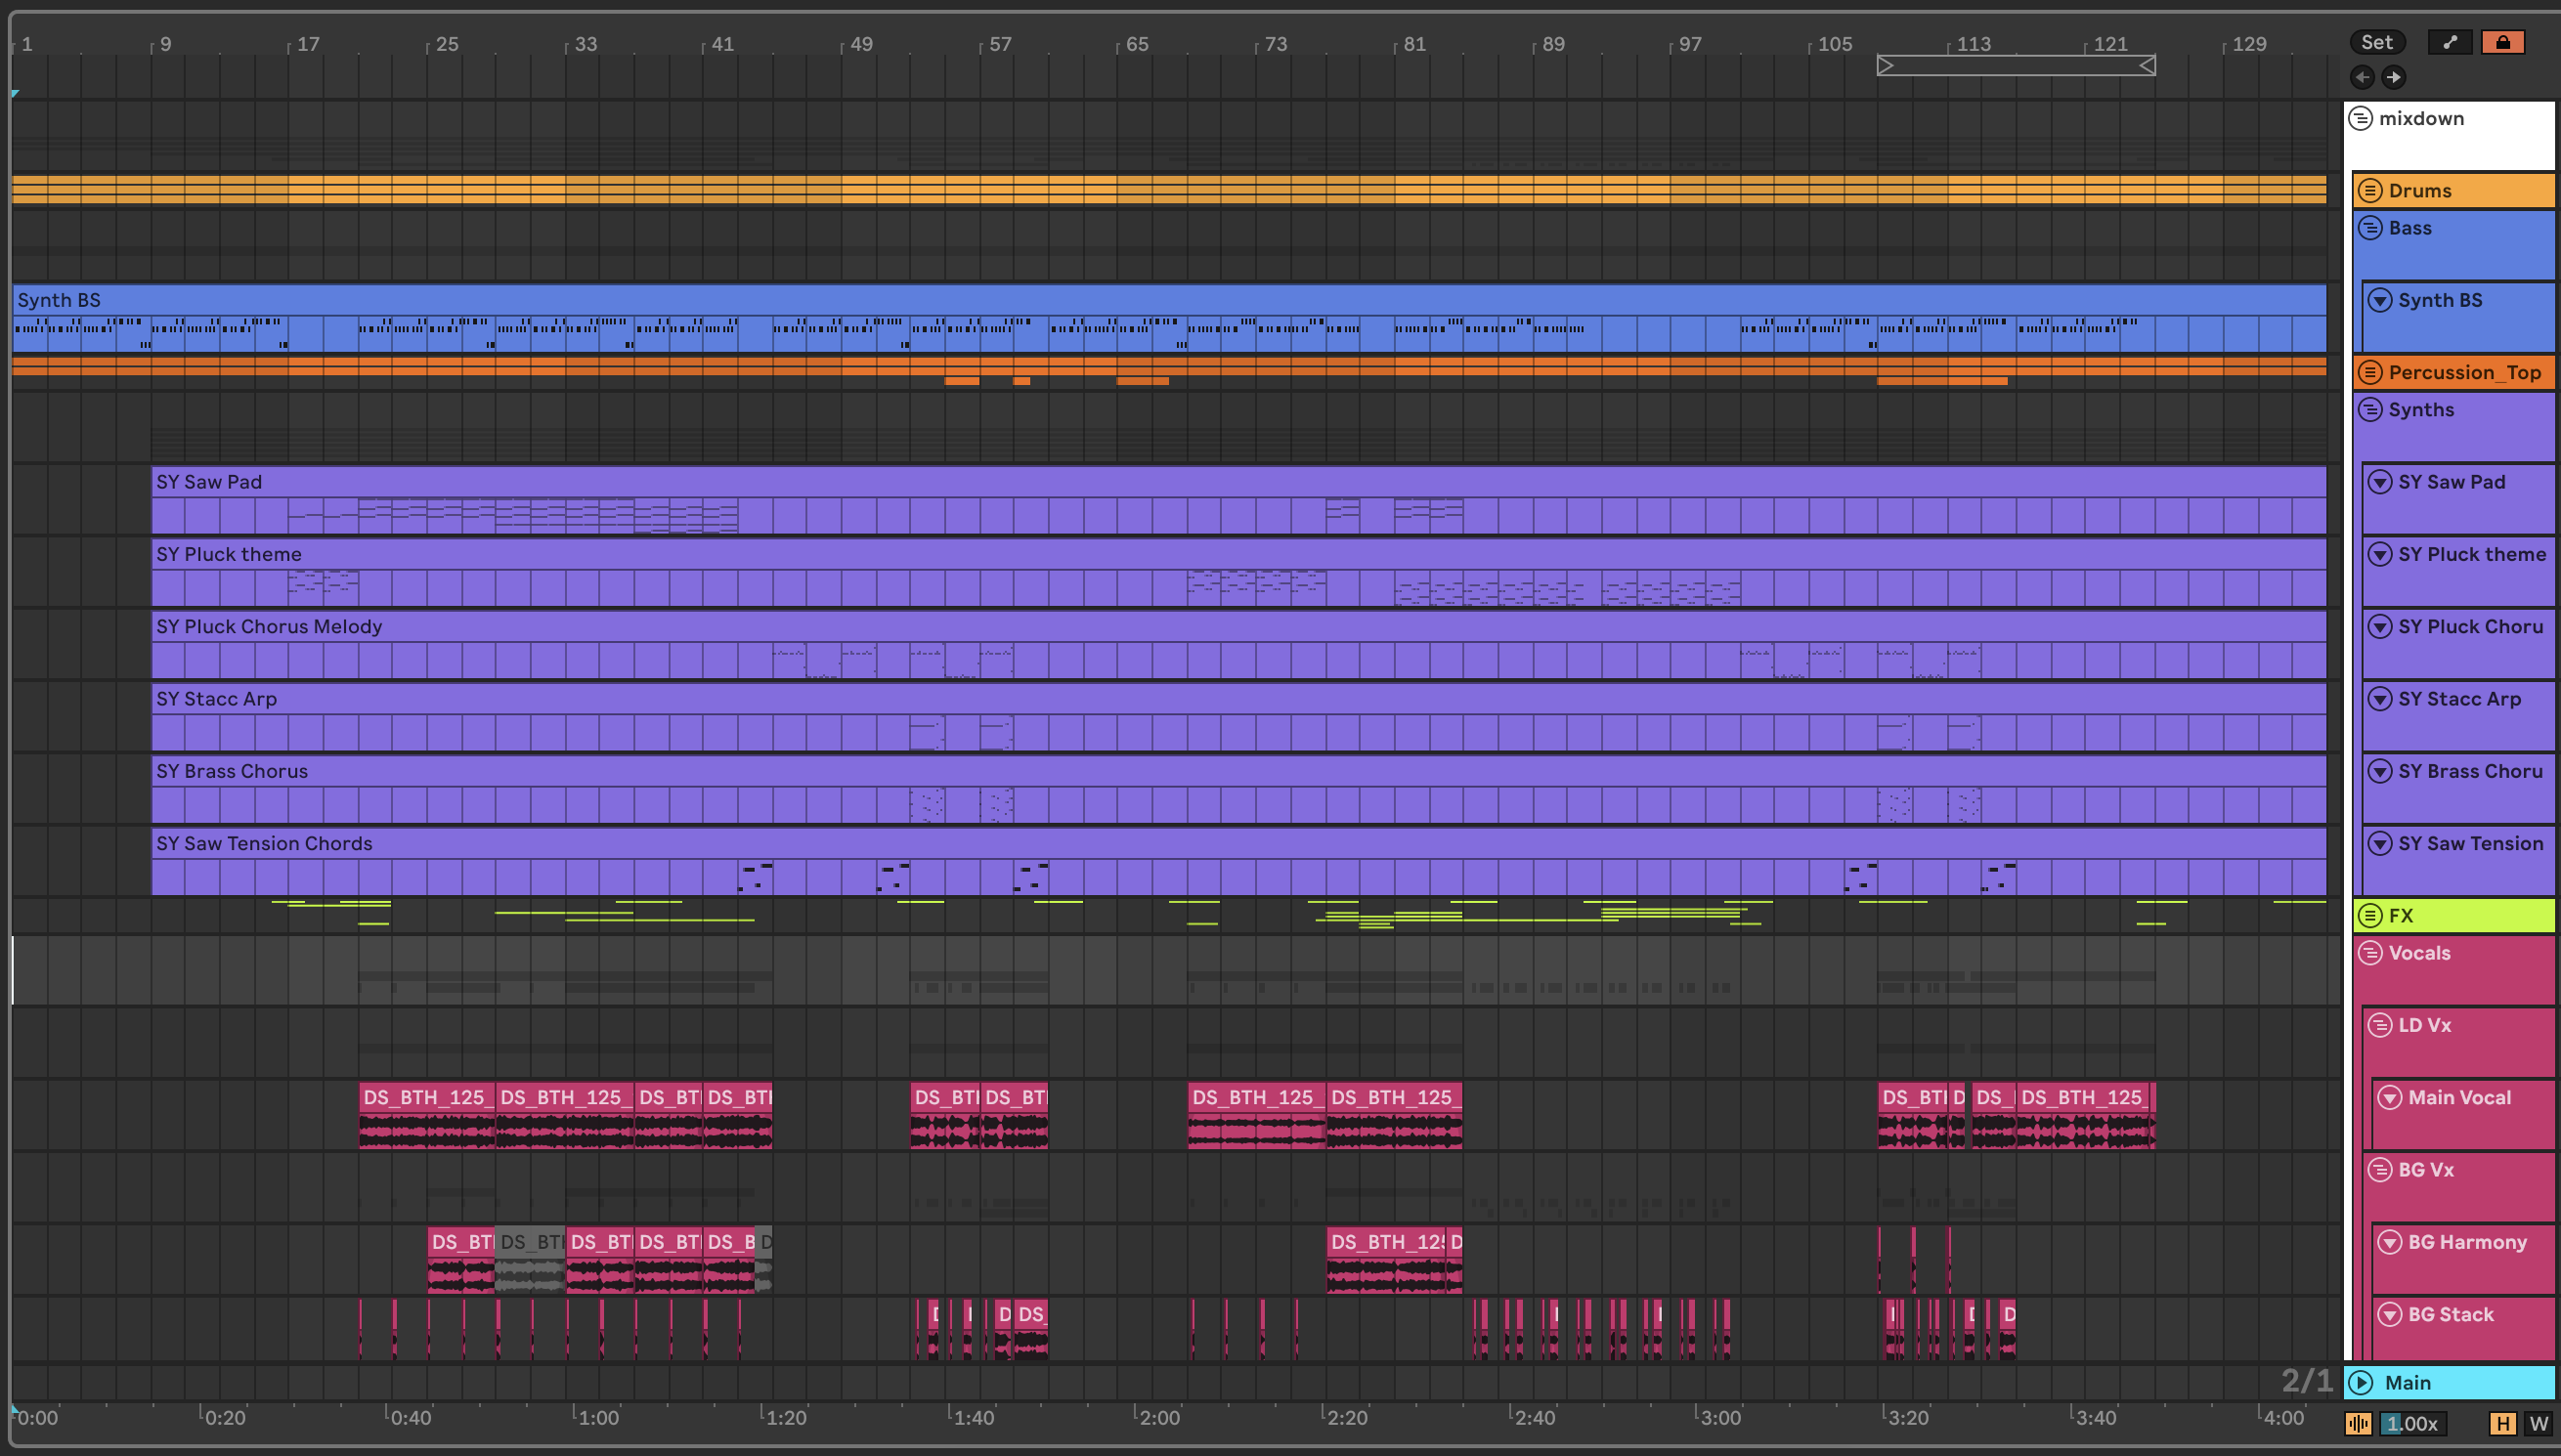Jump to the previous locator arrow

2362,77
